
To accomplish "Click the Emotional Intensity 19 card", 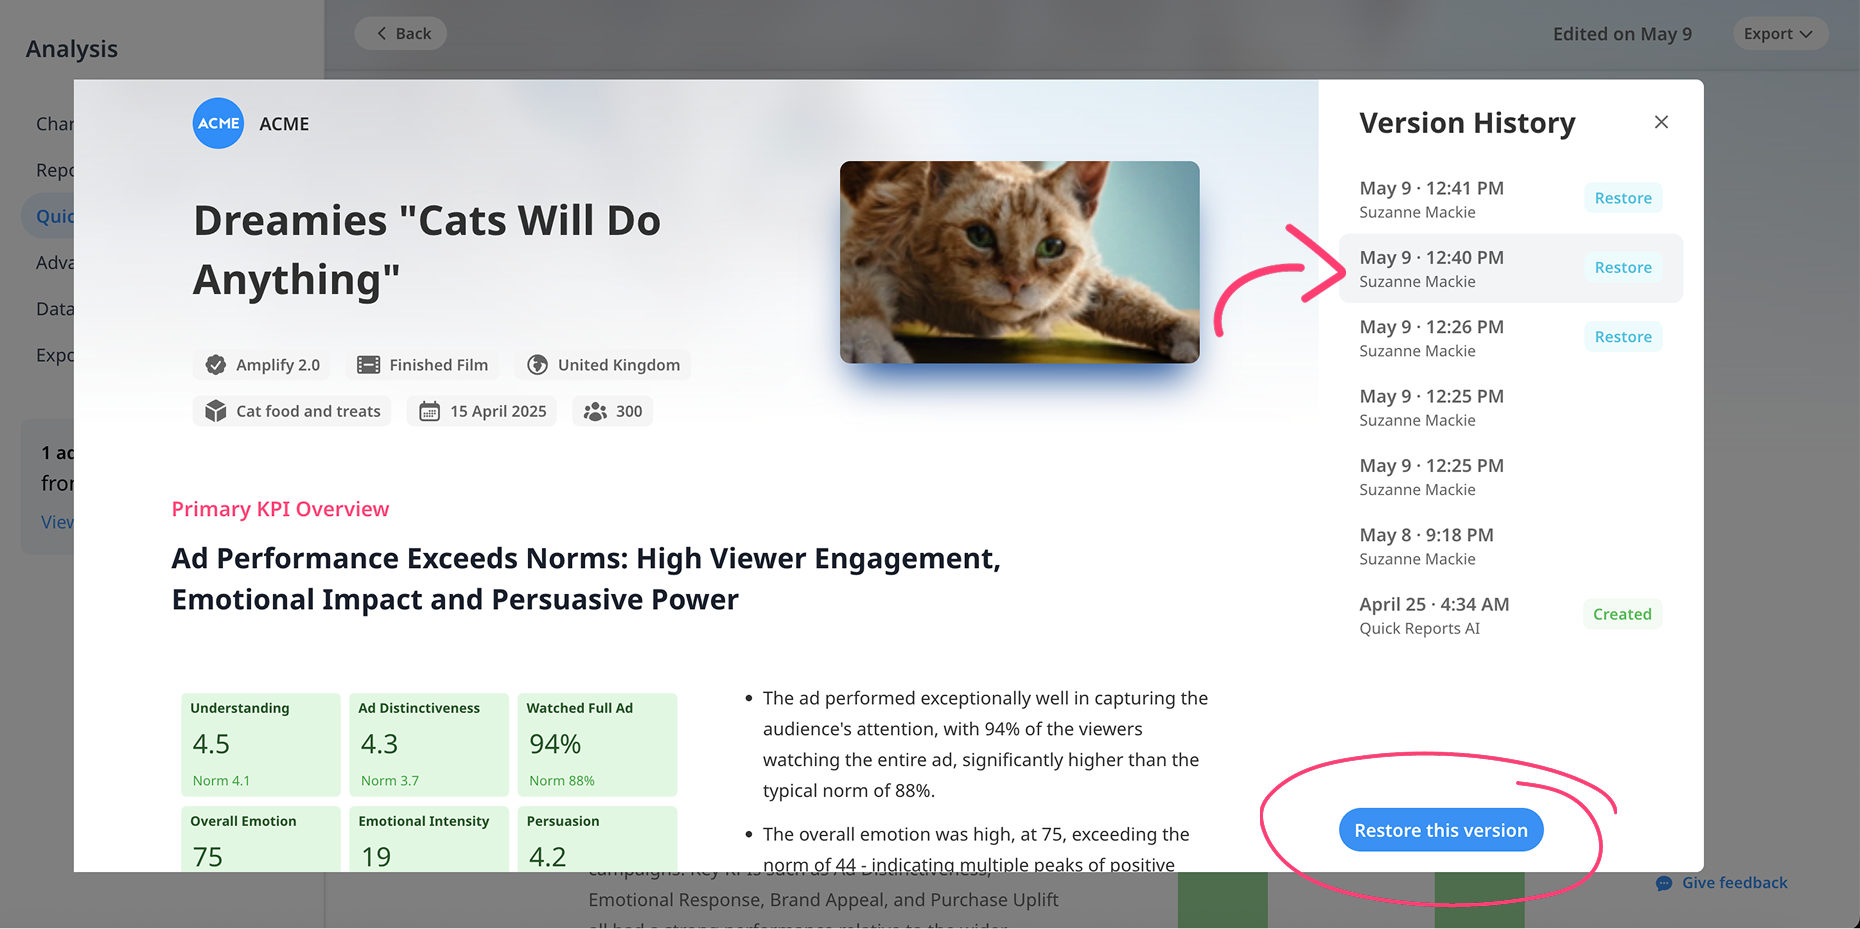I will (429, 839).
